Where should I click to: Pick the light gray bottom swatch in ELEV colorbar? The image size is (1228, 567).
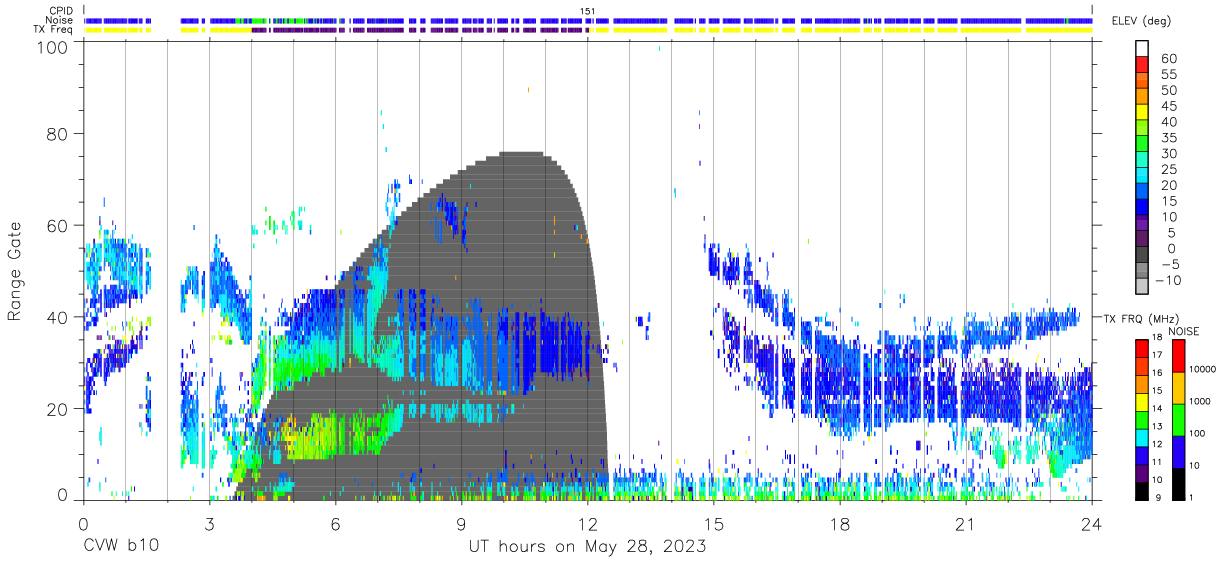point(1143,286)
